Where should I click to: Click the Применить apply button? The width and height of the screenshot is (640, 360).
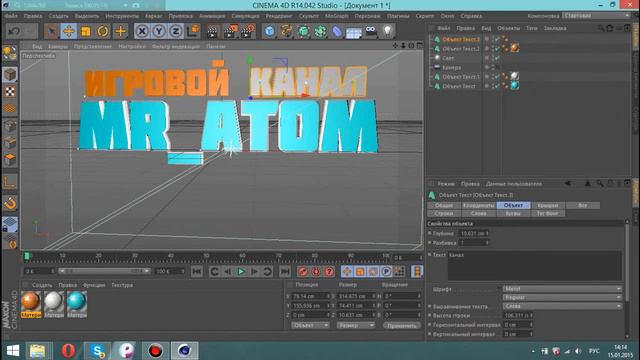pos(402,325)
